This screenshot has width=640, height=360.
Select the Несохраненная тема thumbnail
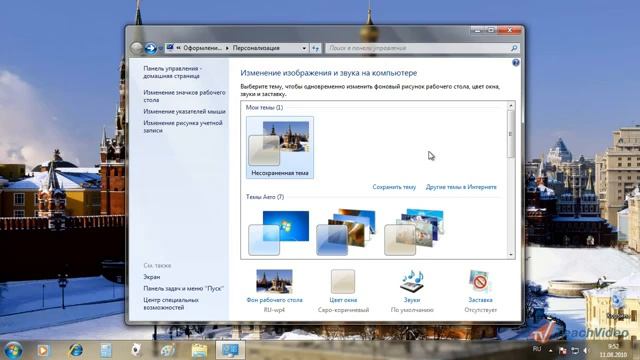280,148
